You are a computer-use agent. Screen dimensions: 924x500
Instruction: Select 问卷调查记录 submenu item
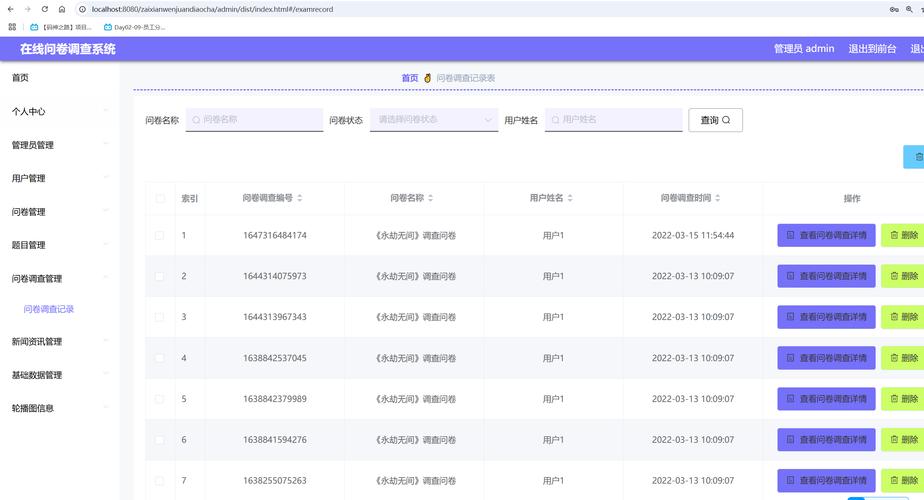[x=49, y=309]
